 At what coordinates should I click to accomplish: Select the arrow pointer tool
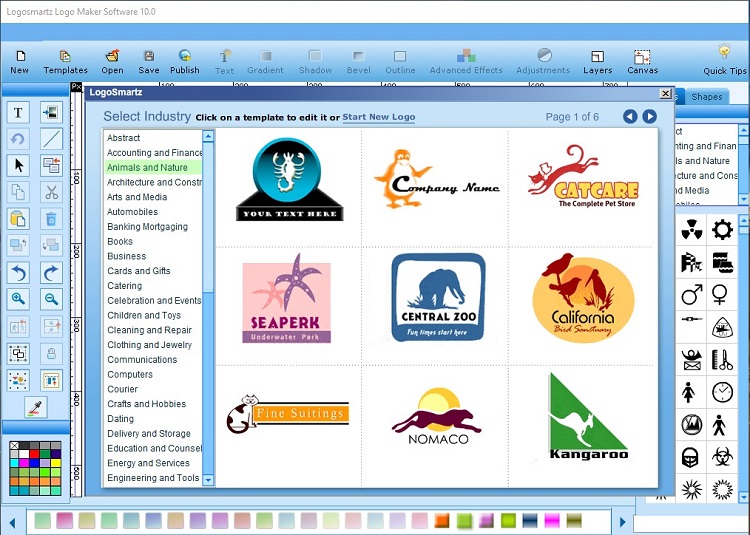[18, 165]
